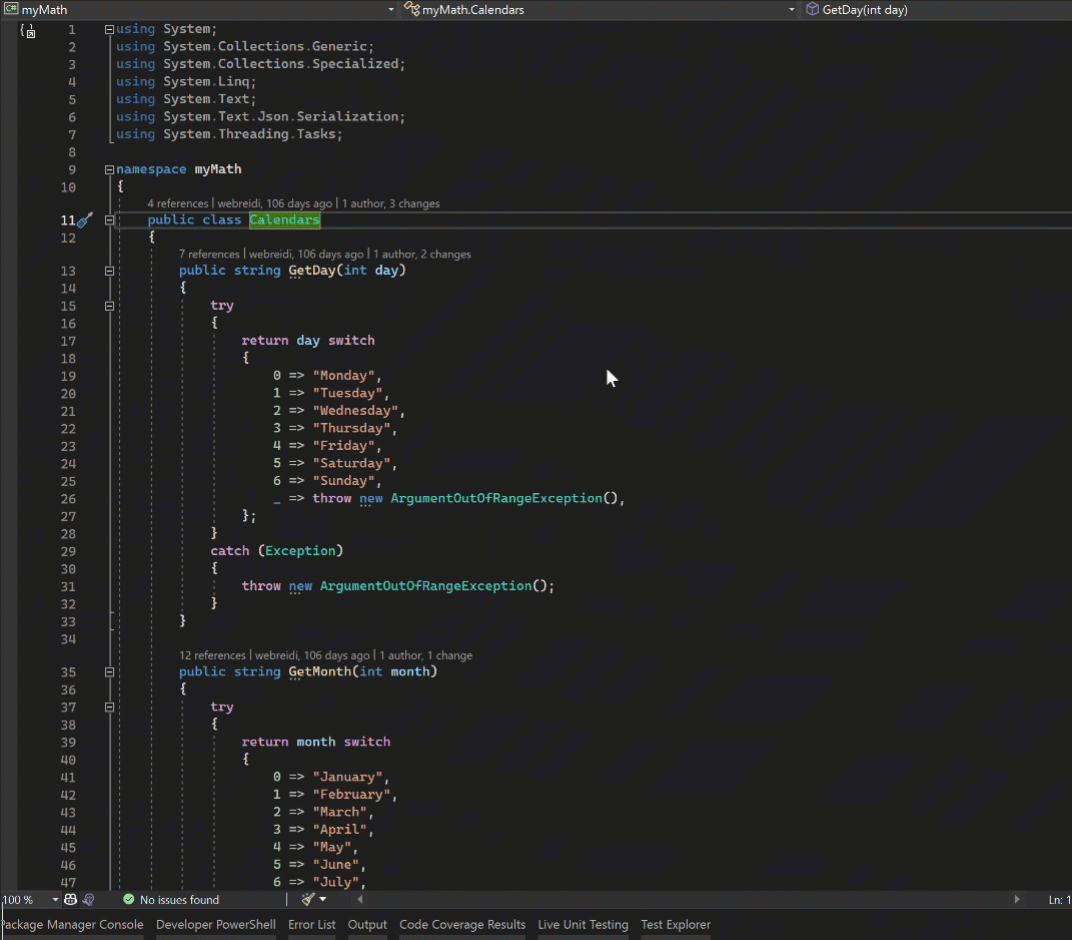
Task: Open the code cleanup options dropdown arrow
Action: 322,898
